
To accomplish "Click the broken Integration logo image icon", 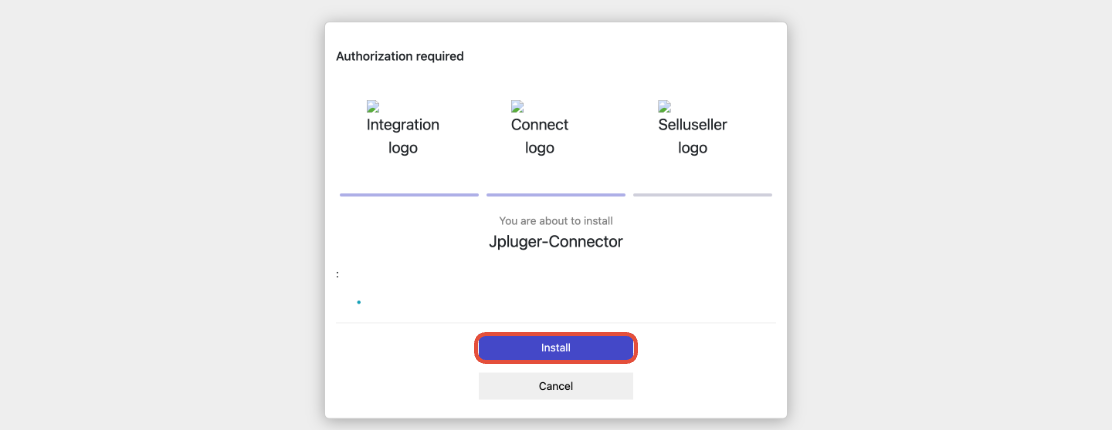I will 373,106.
